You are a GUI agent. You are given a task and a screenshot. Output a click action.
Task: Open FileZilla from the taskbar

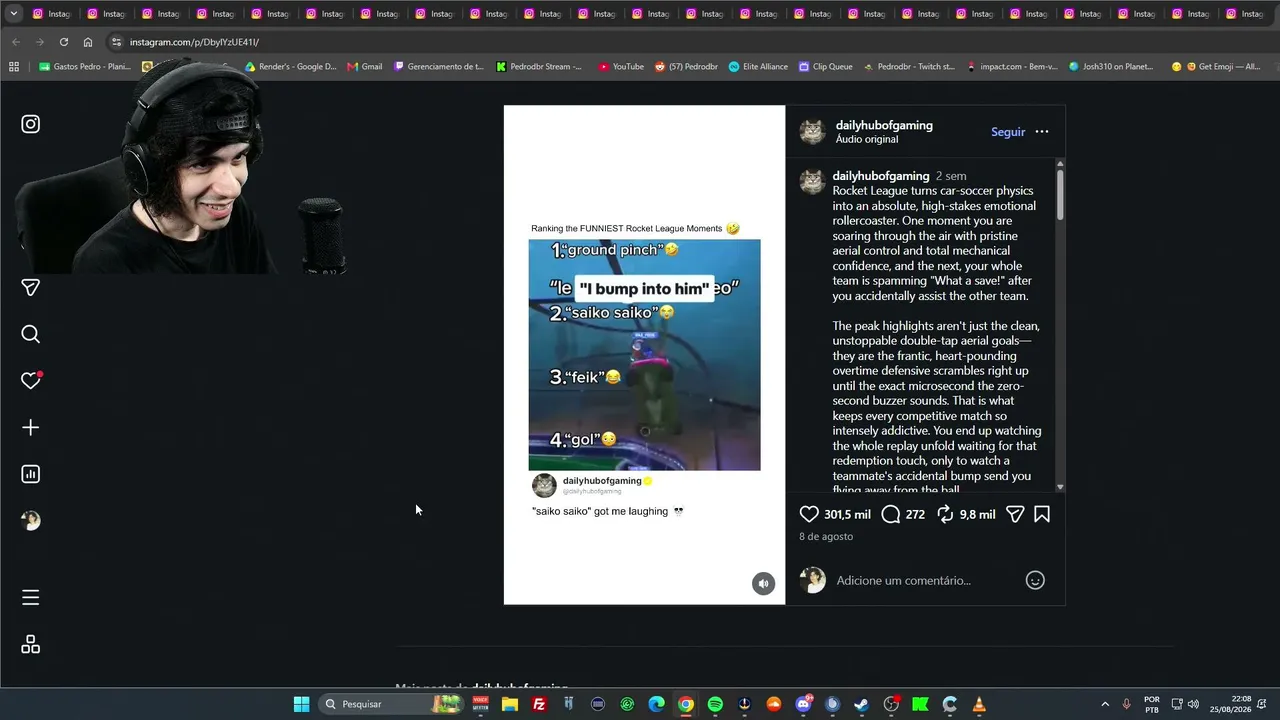tap(539, 704)
